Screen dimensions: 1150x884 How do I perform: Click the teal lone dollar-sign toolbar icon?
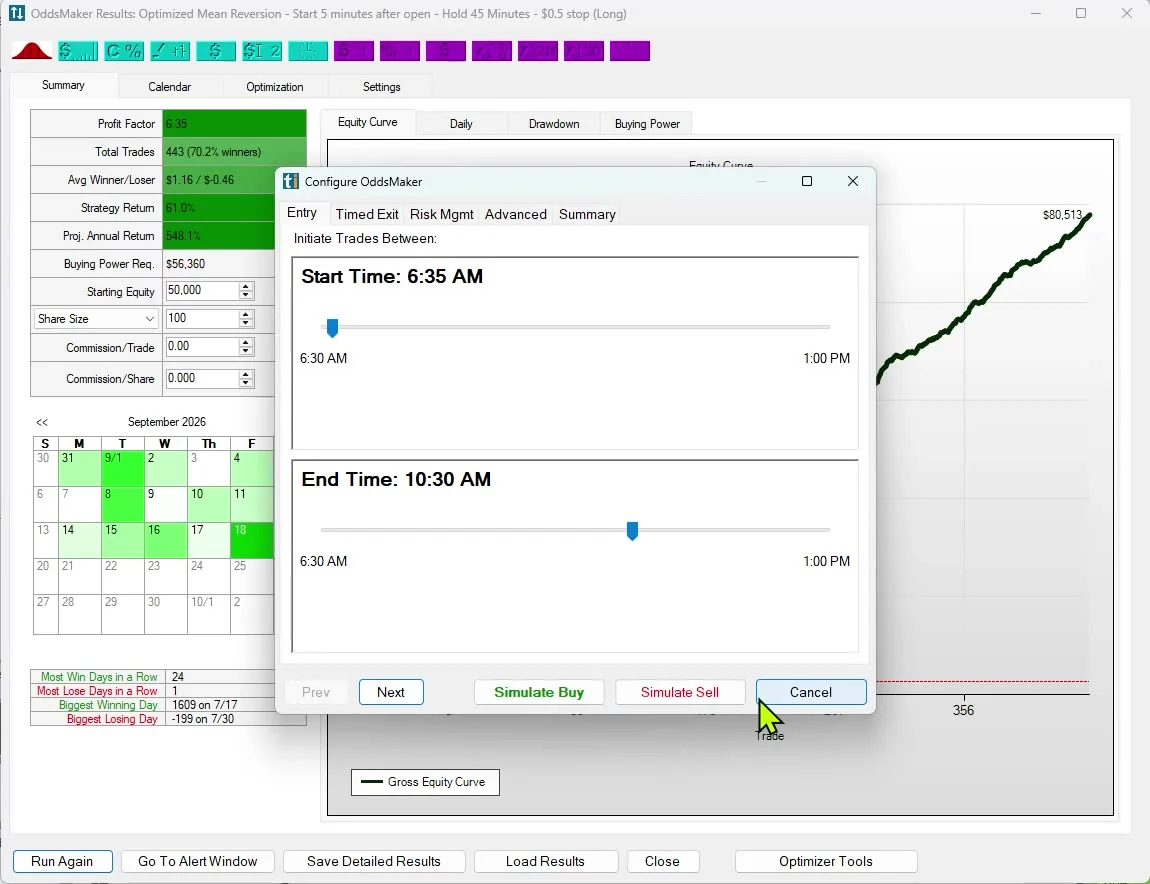[x=216, y=51]
